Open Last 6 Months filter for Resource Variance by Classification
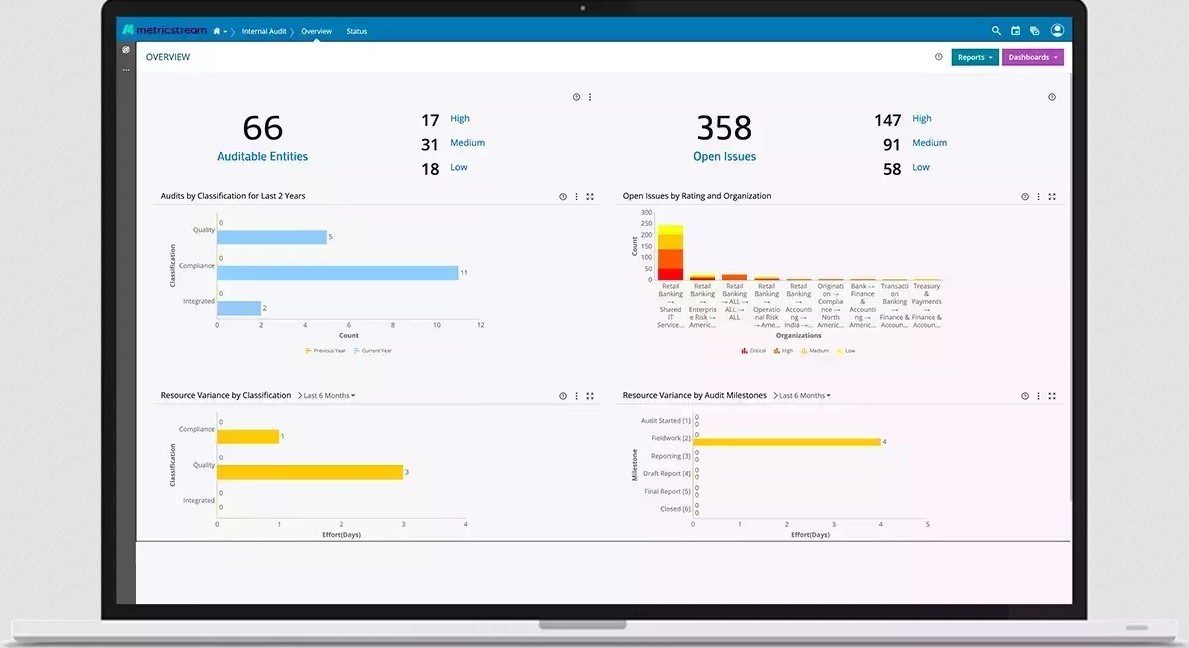The image size is (1189, 648). pos(327,396)
